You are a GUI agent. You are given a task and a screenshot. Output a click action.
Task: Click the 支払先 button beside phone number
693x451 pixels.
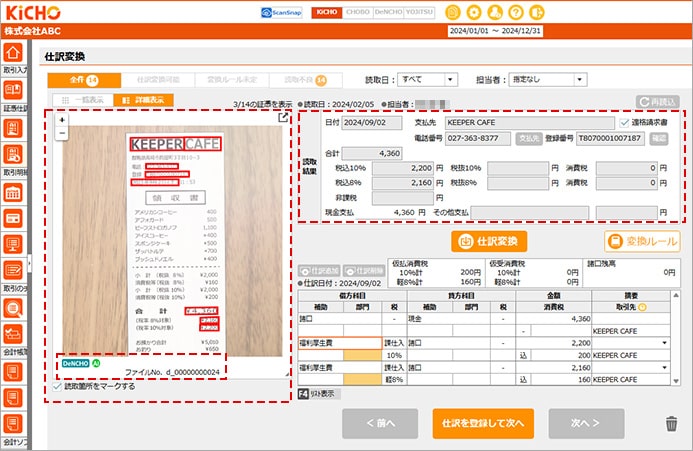(529, 138)
